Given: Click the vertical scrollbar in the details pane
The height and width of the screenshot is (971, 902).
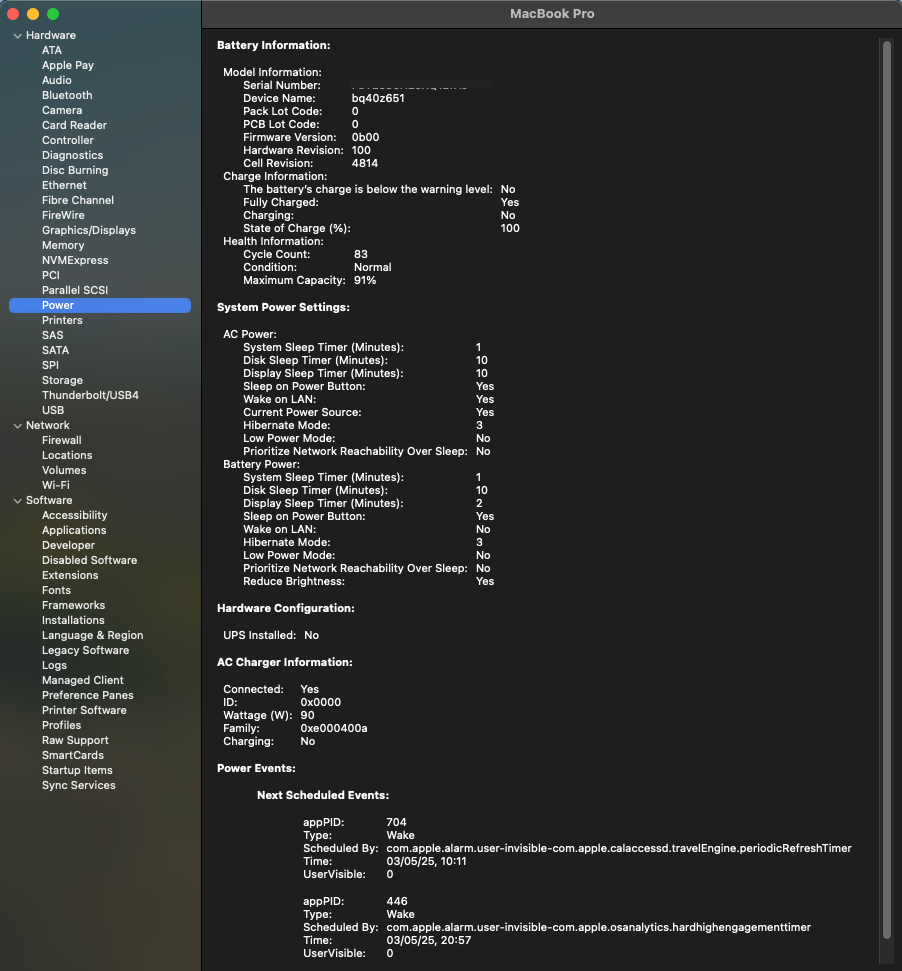Looking at the screenshot, I should click(887, 489).
